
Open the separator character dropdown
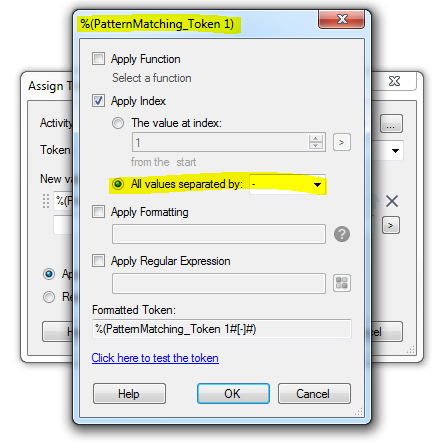point(287,184)
